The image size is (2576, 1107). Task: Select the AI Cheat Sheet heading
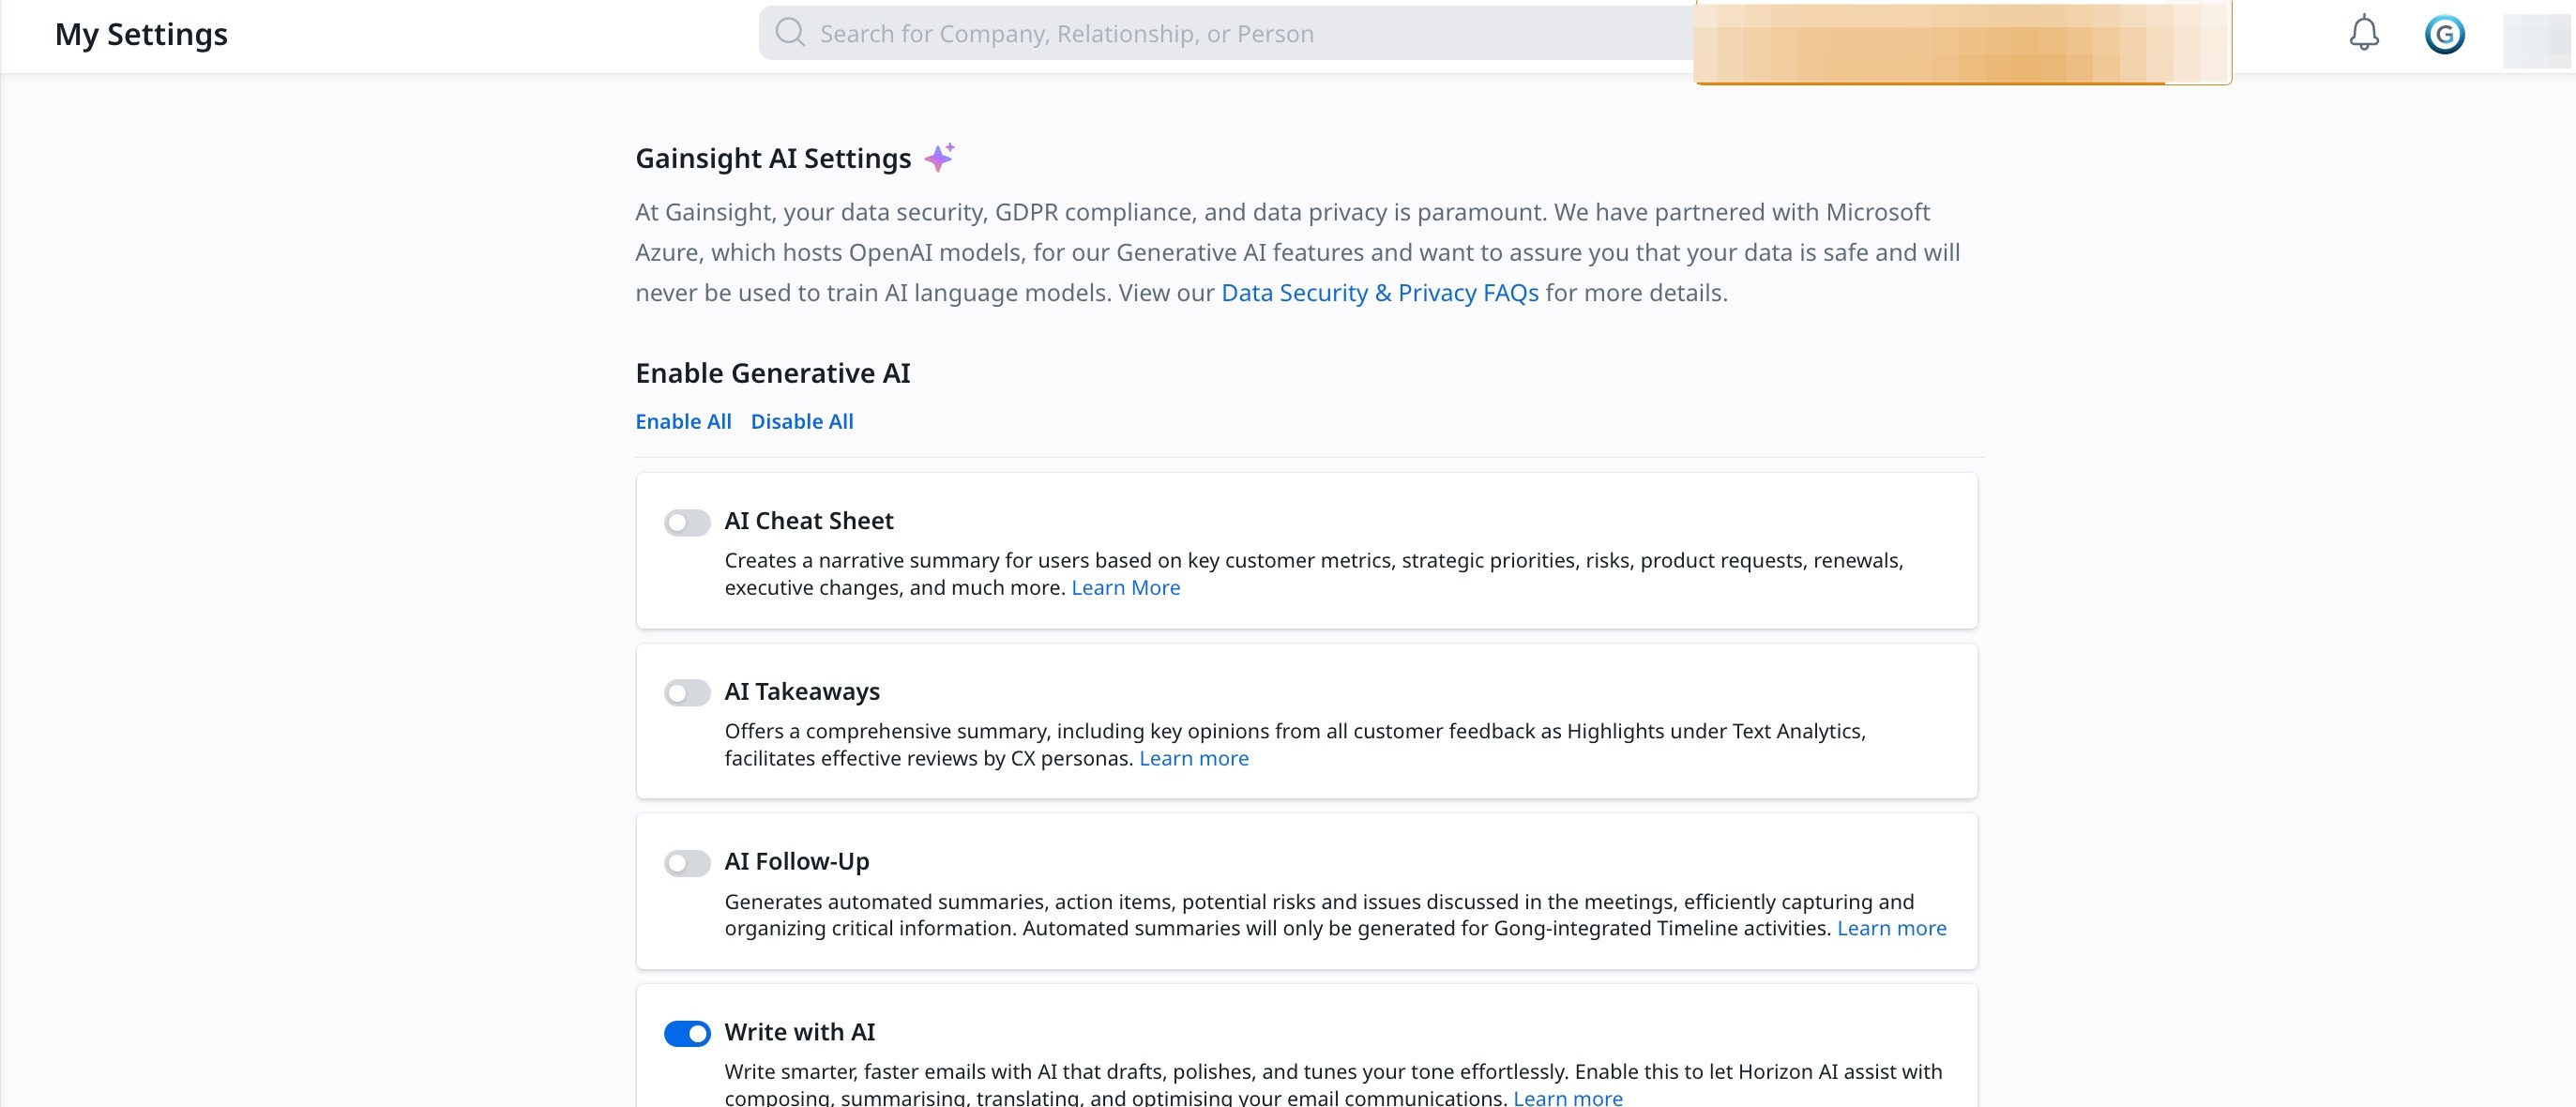809,521
